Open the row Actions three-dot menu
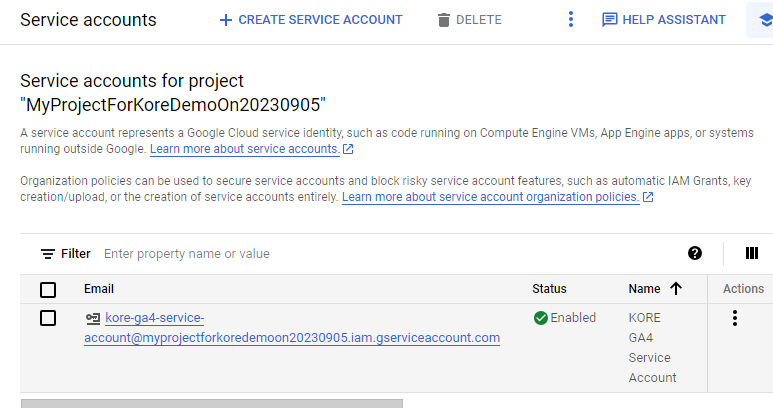The width and height of the screenshot is (773, 414). point(735,318)
